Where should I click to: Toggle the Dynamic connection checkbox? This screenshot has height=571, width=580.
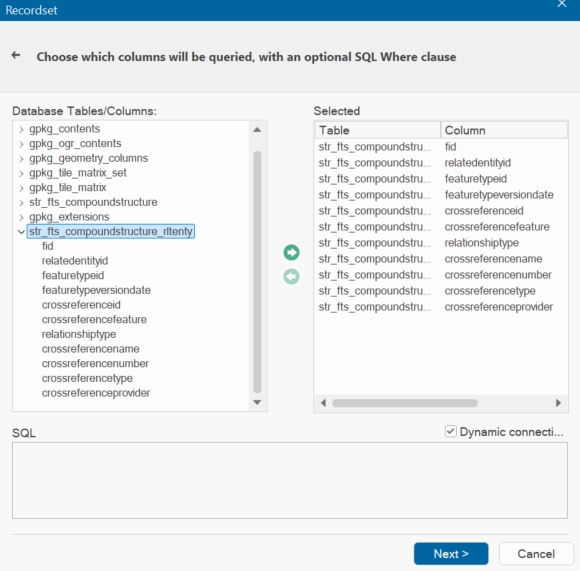(x=451, y=432)
